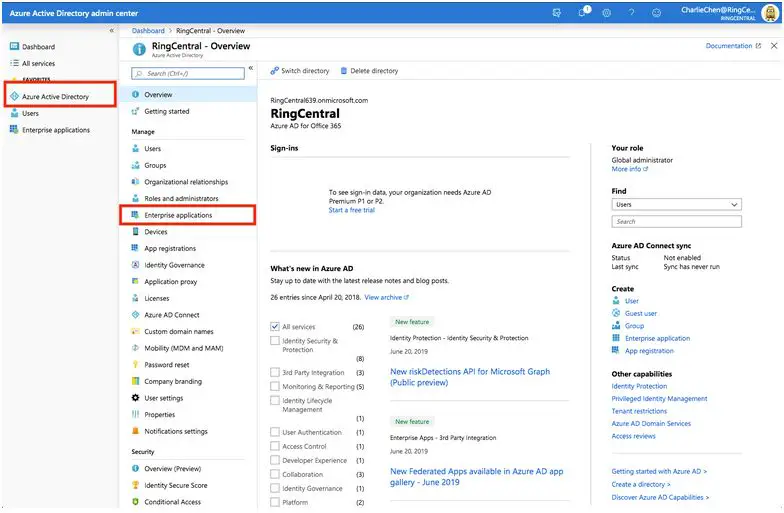The height and width of the screenshot is (513, 784).
Task: Click the Dashboard icon in left nav
Action: pos(14,46)
